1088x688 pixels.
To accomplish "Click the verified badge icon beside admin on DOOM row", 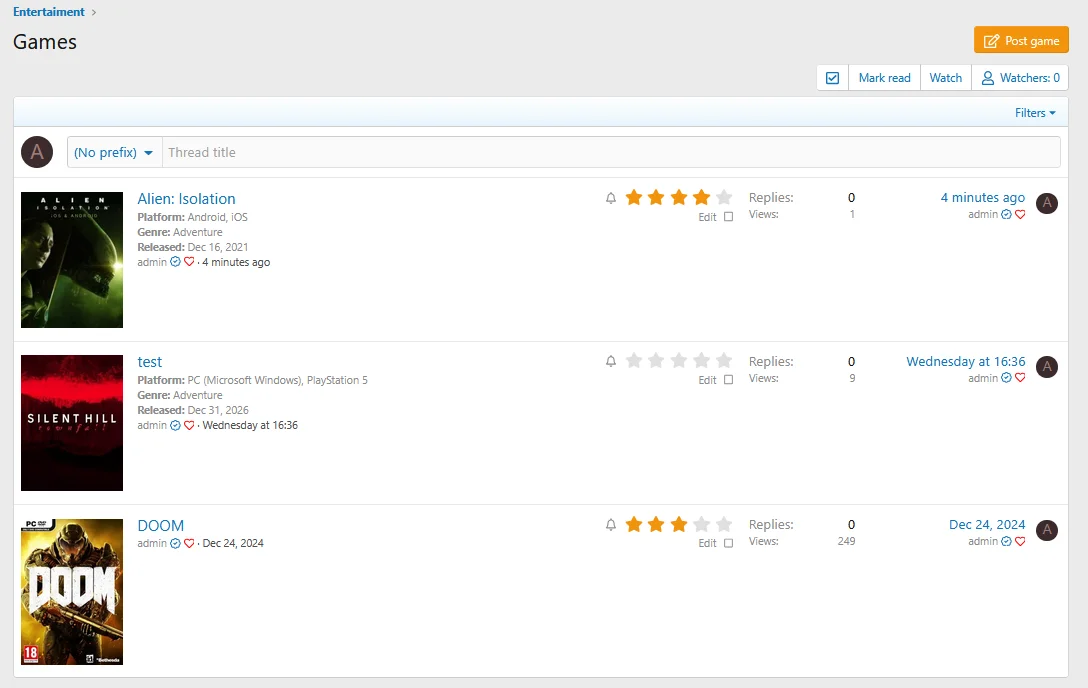I will pos(175,543).
